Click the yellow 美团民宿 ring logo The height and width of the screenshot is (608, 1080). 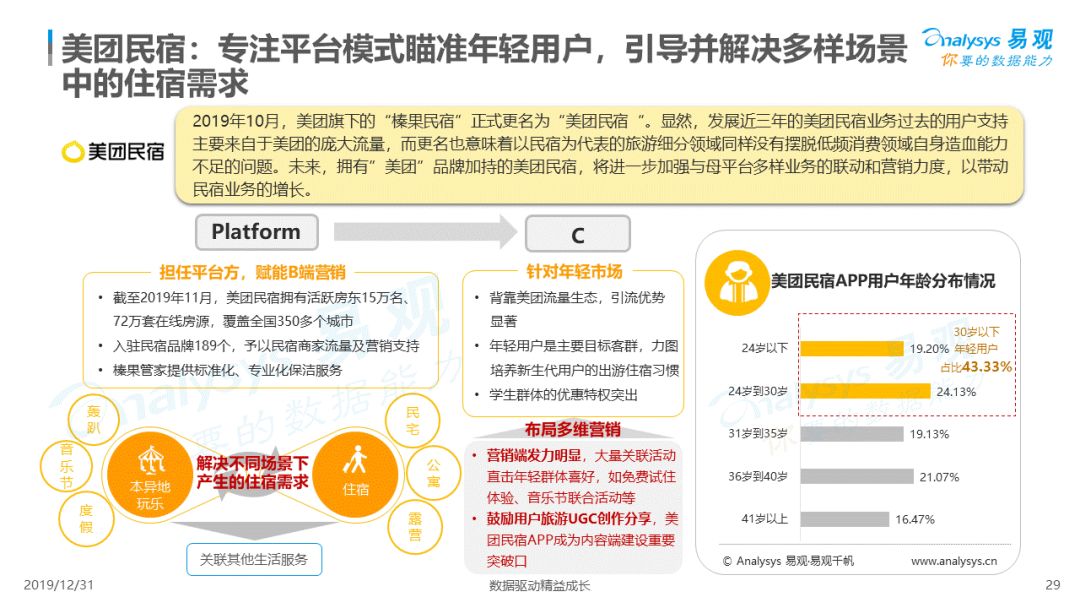[x=72, y=151]
